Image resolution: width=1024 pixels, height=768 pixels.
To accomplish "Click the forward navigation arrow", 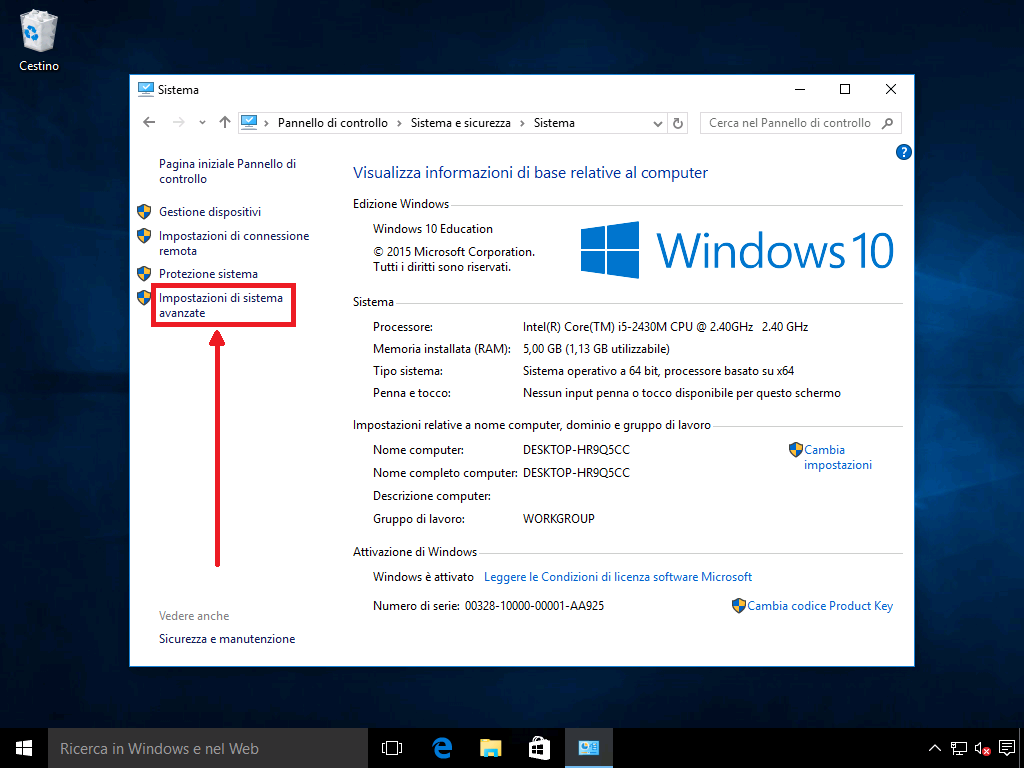I will 178,122.
